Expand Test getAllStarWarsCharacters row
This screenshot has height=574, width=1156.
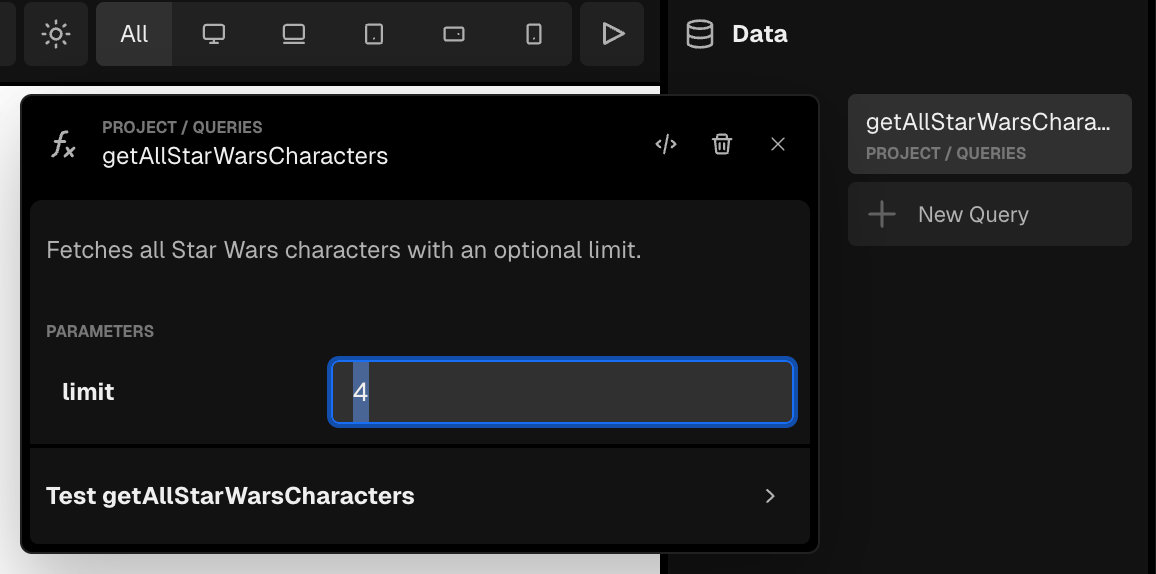coord(420,496)
